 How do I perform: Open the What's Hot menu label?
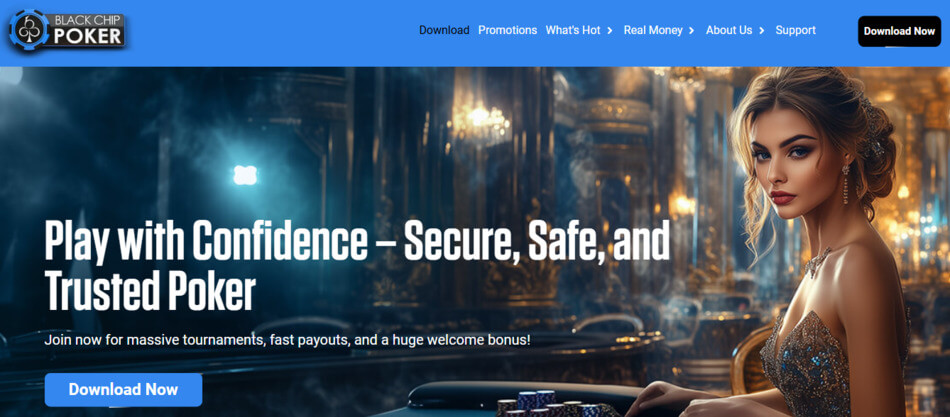pos(573,30)
